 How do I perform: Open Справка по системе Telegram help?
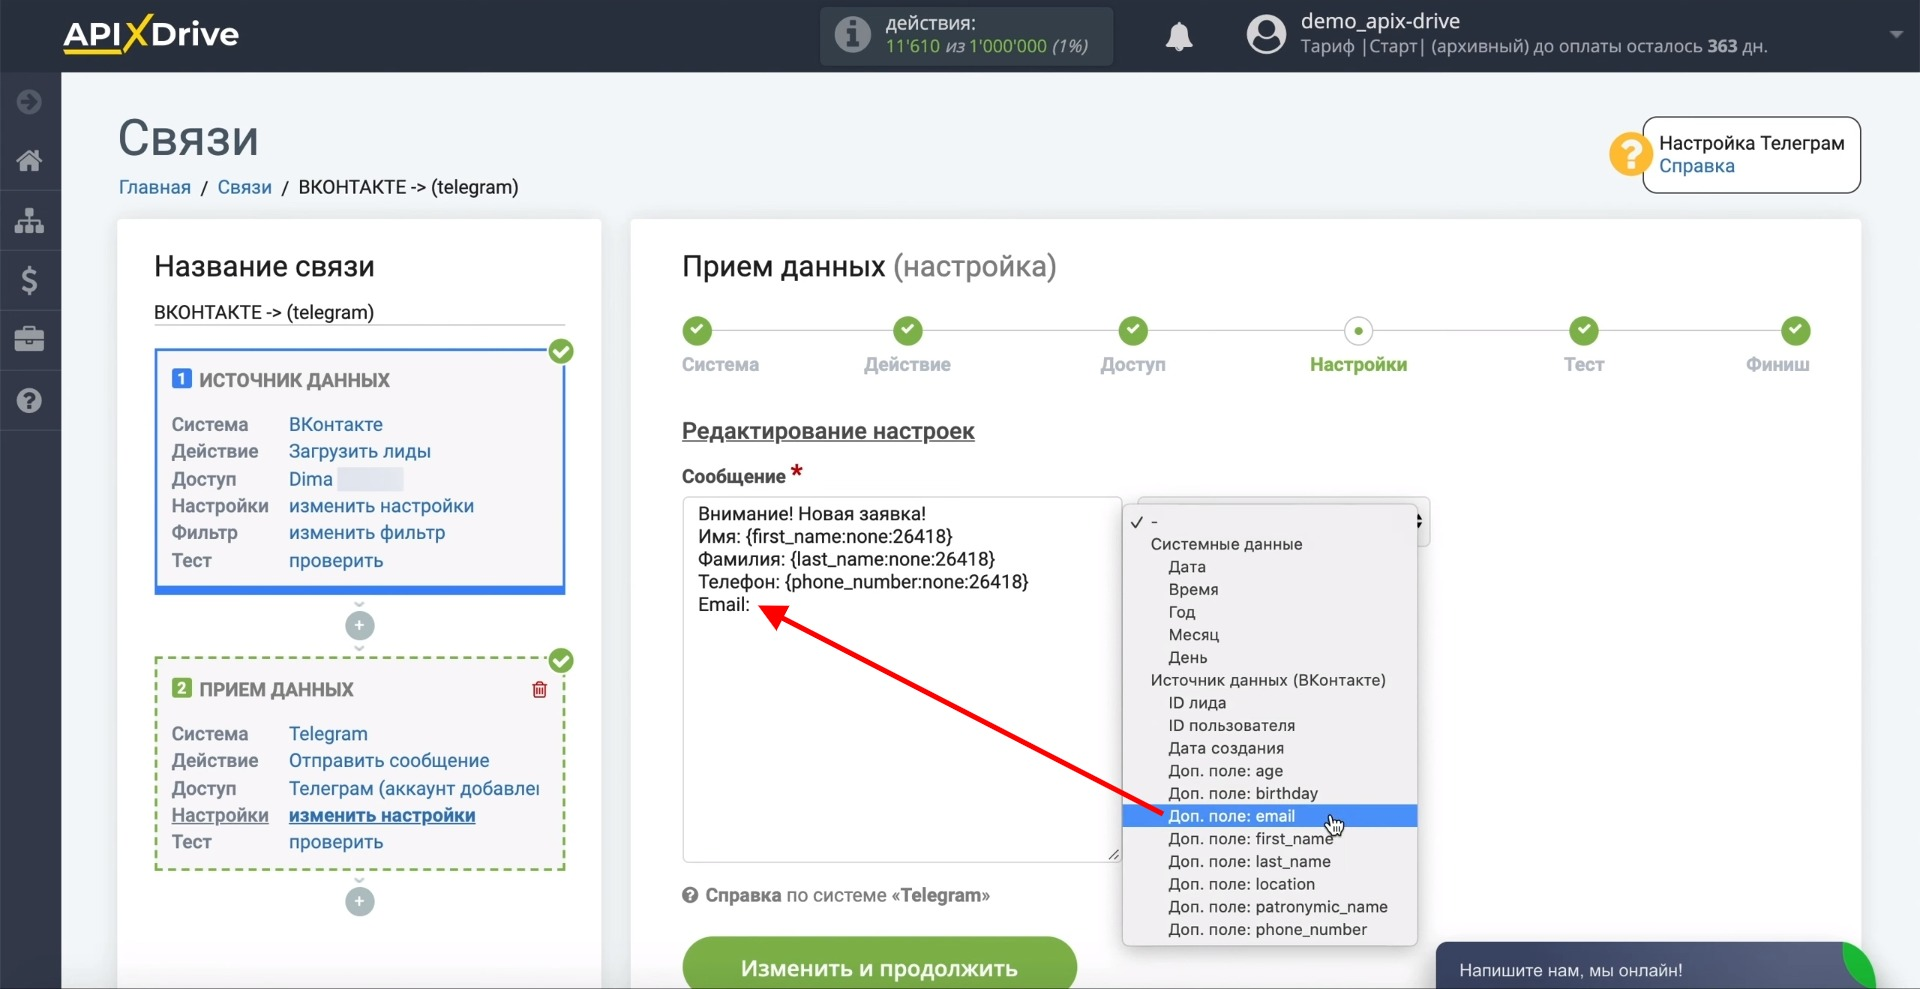pyautogui.click(x=836, y=895)
